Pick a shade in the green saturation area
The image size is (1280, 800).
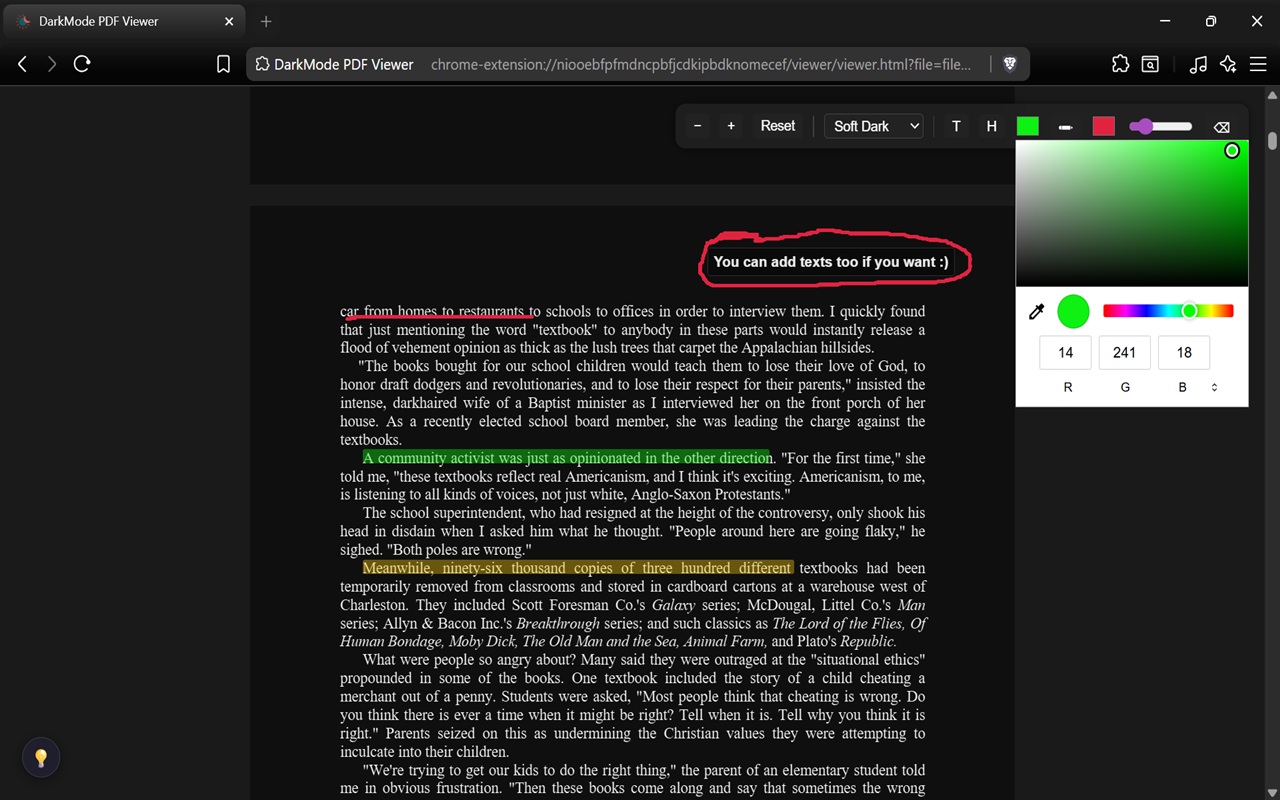pyautogui.click(x=1132, y=213)
